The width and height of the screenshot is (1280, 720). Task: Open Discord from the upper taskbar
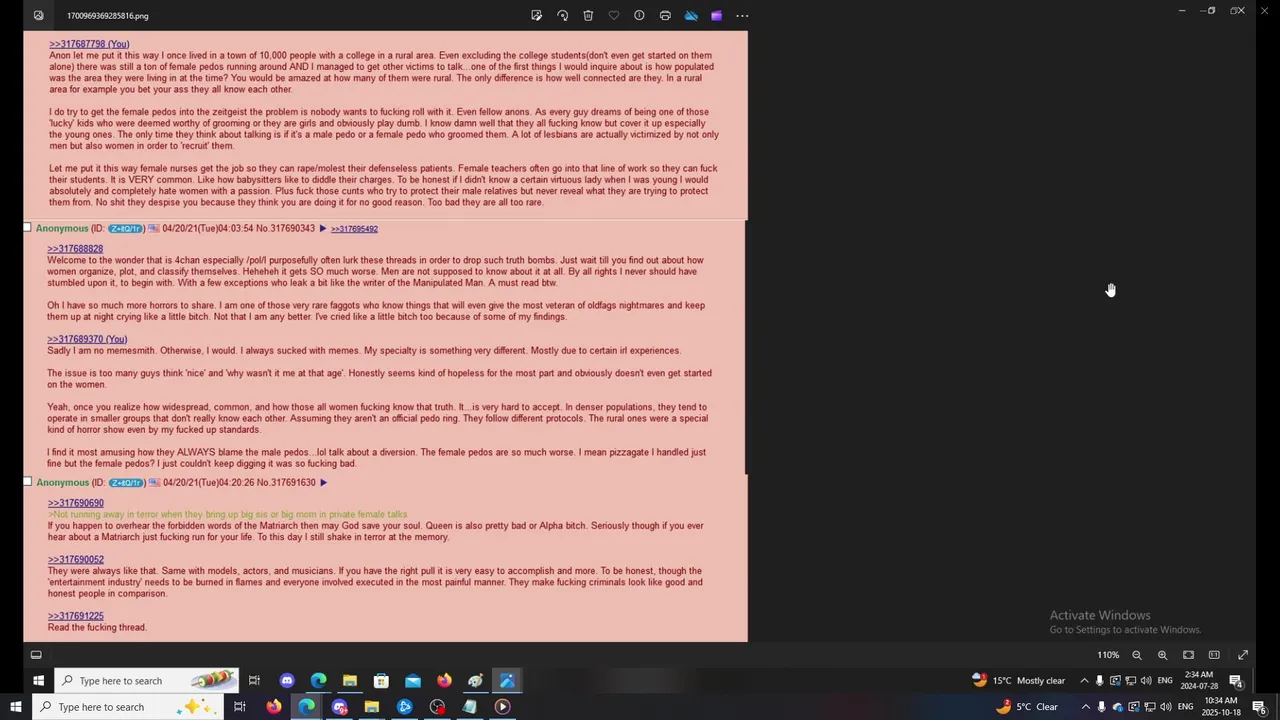click(287, 681)
